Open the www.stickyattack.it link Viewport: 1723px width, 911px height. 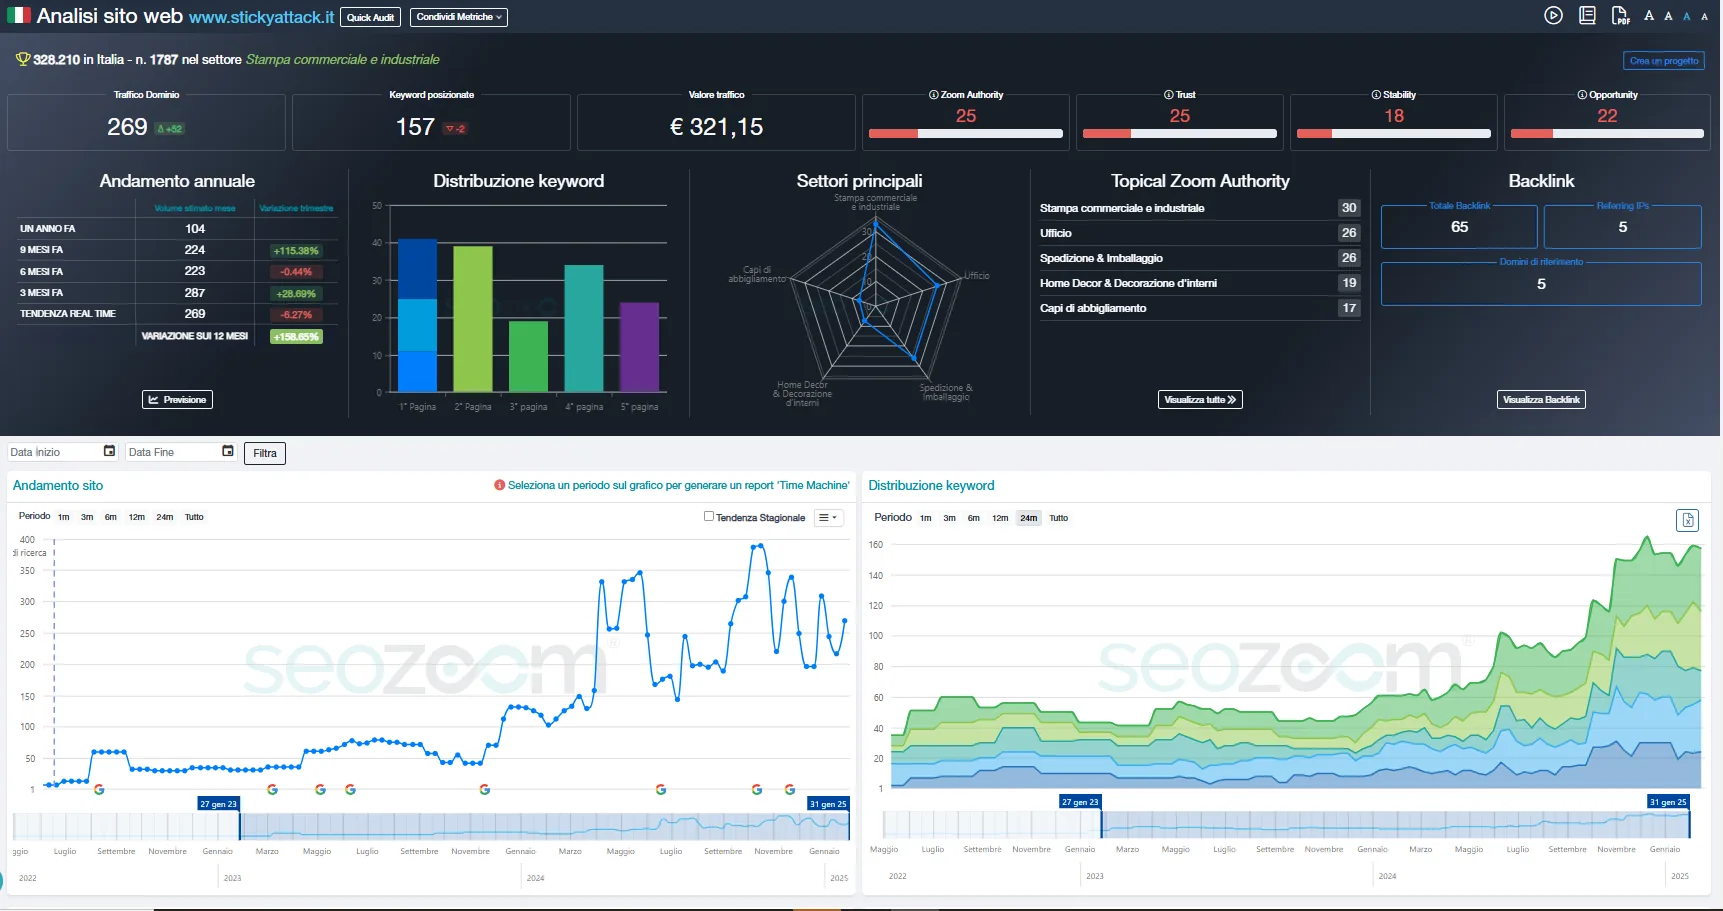point(262,17)
